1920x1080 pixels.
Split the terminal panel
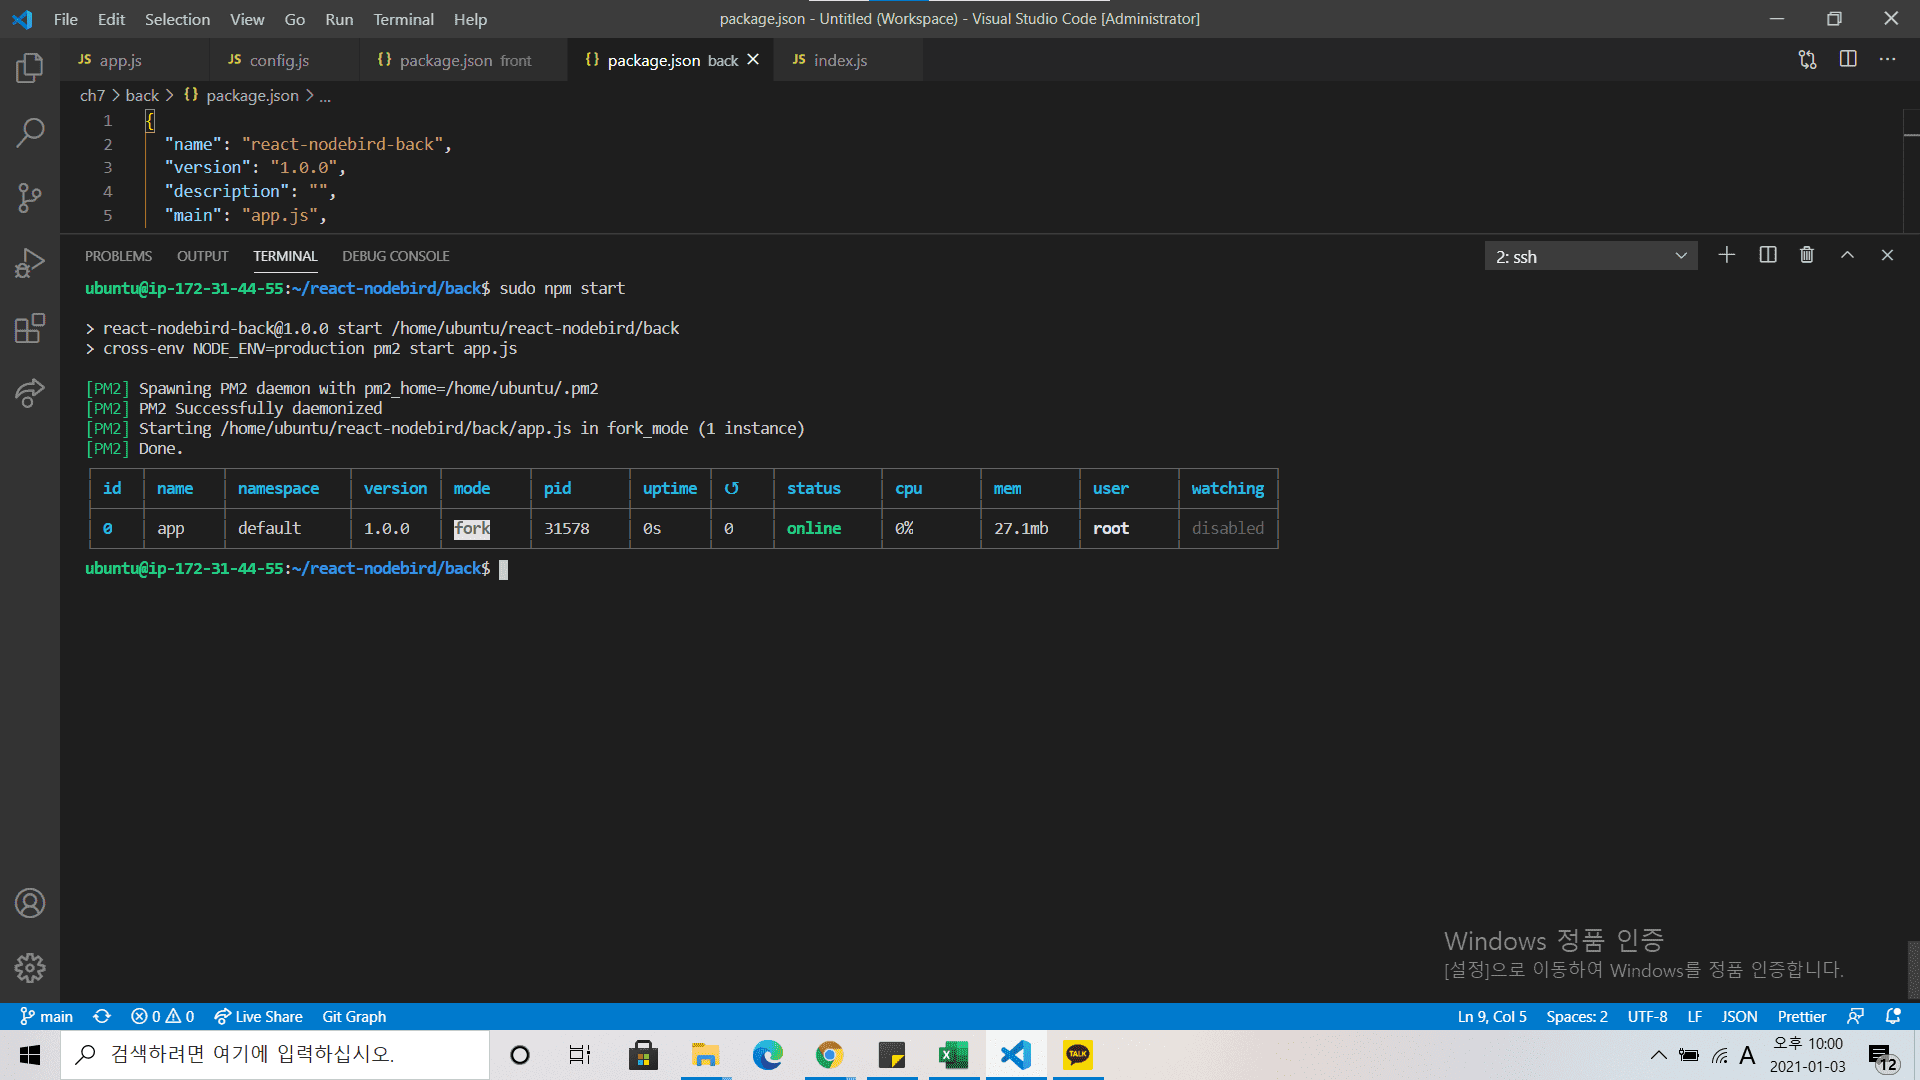(1768, 255)
